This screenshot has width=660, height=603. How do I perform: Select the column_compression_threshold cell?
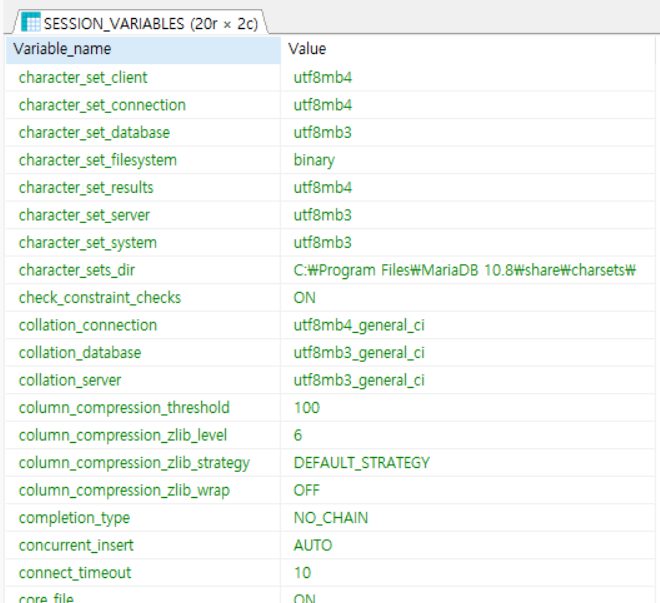tap(143, 408)
